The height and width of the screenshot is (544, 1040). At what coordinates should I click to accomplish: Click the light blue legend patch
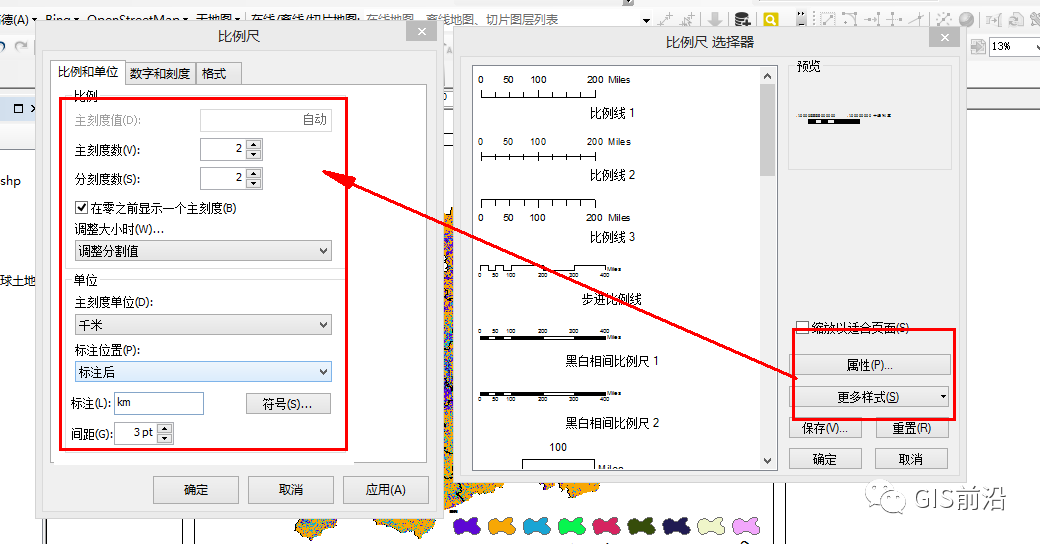click(x=536, y=527)
